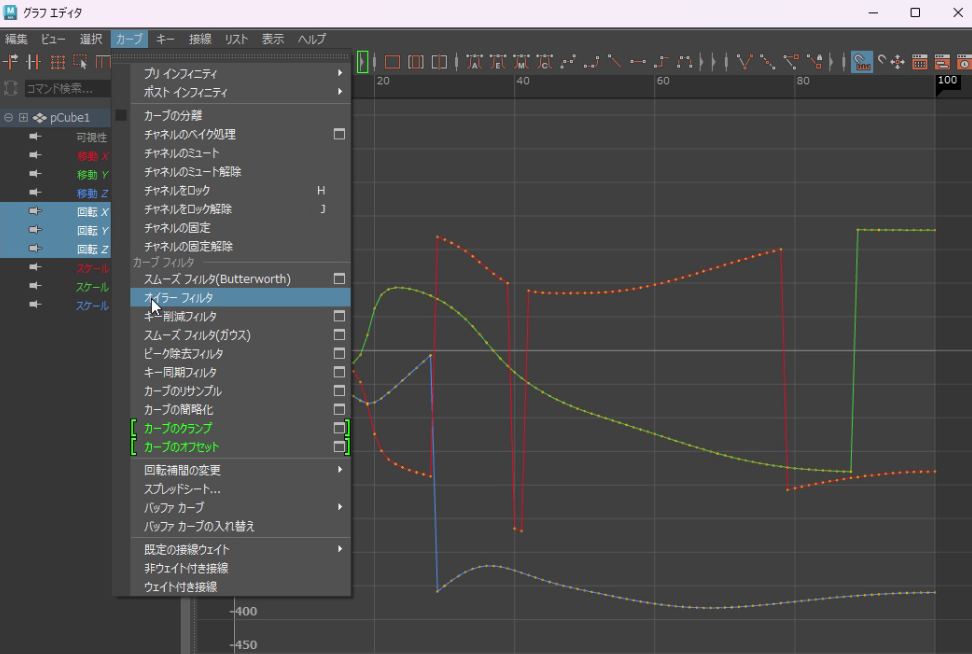
Task: Toggle pin icon for 可視性 channel
Action: click(35, 136)
